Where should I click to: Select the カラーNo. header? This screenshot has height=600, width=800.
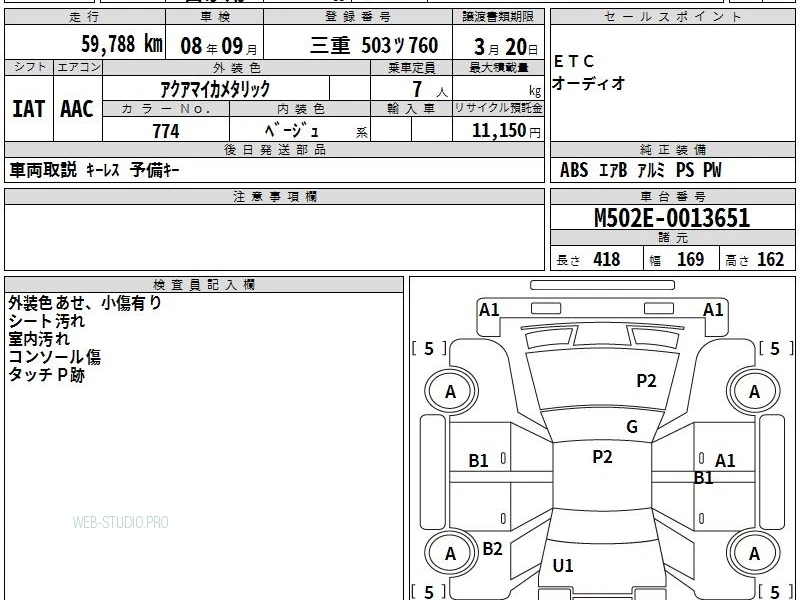point(166,109)
